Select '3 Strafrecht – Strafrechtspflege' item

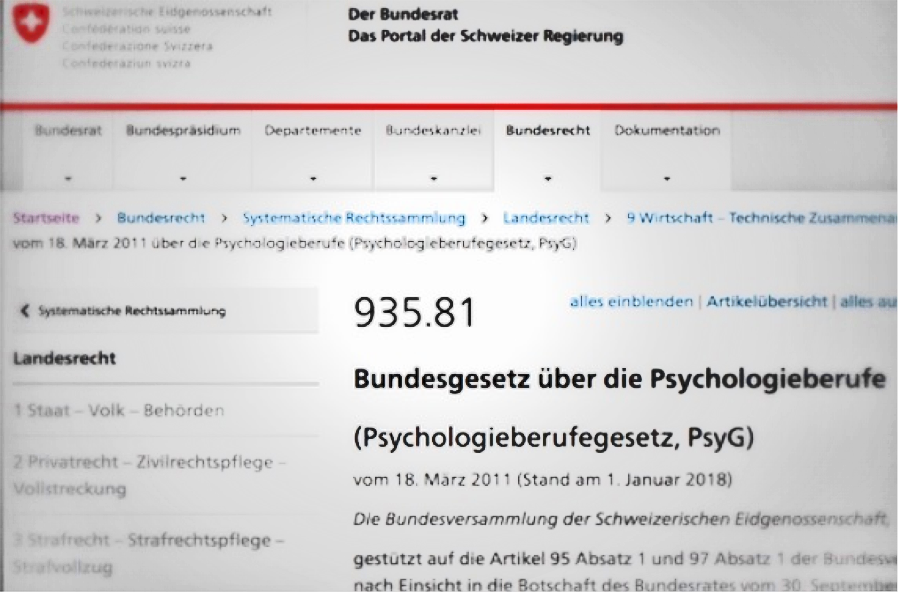point(148,553)
